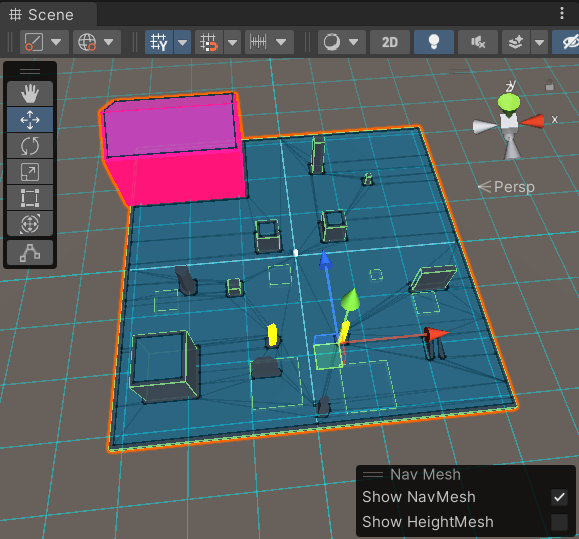579x539 pixels.
Task: Click the tool handle position icon
Action: pos(34,42)
